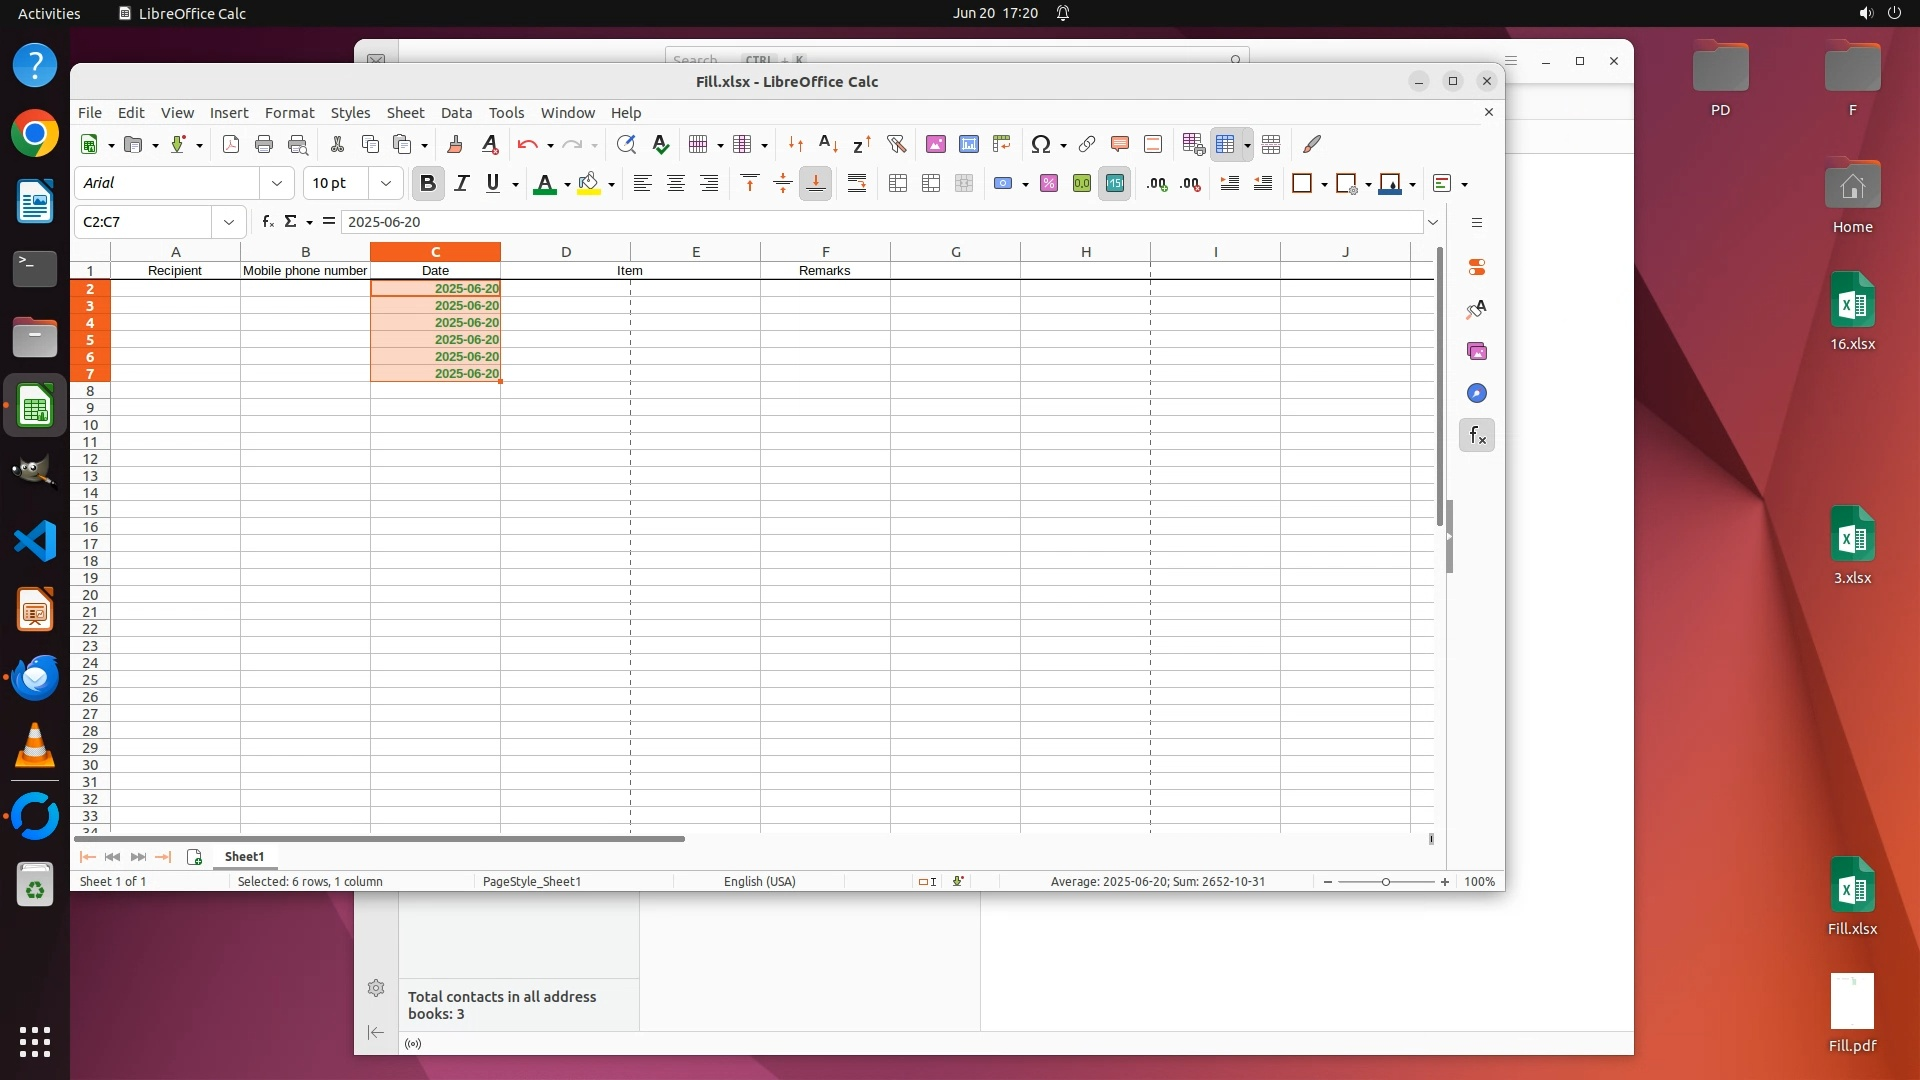Toggle Wrap Text button
The height and width of the screenshot is (1080, 1920).
pos(857,184)
